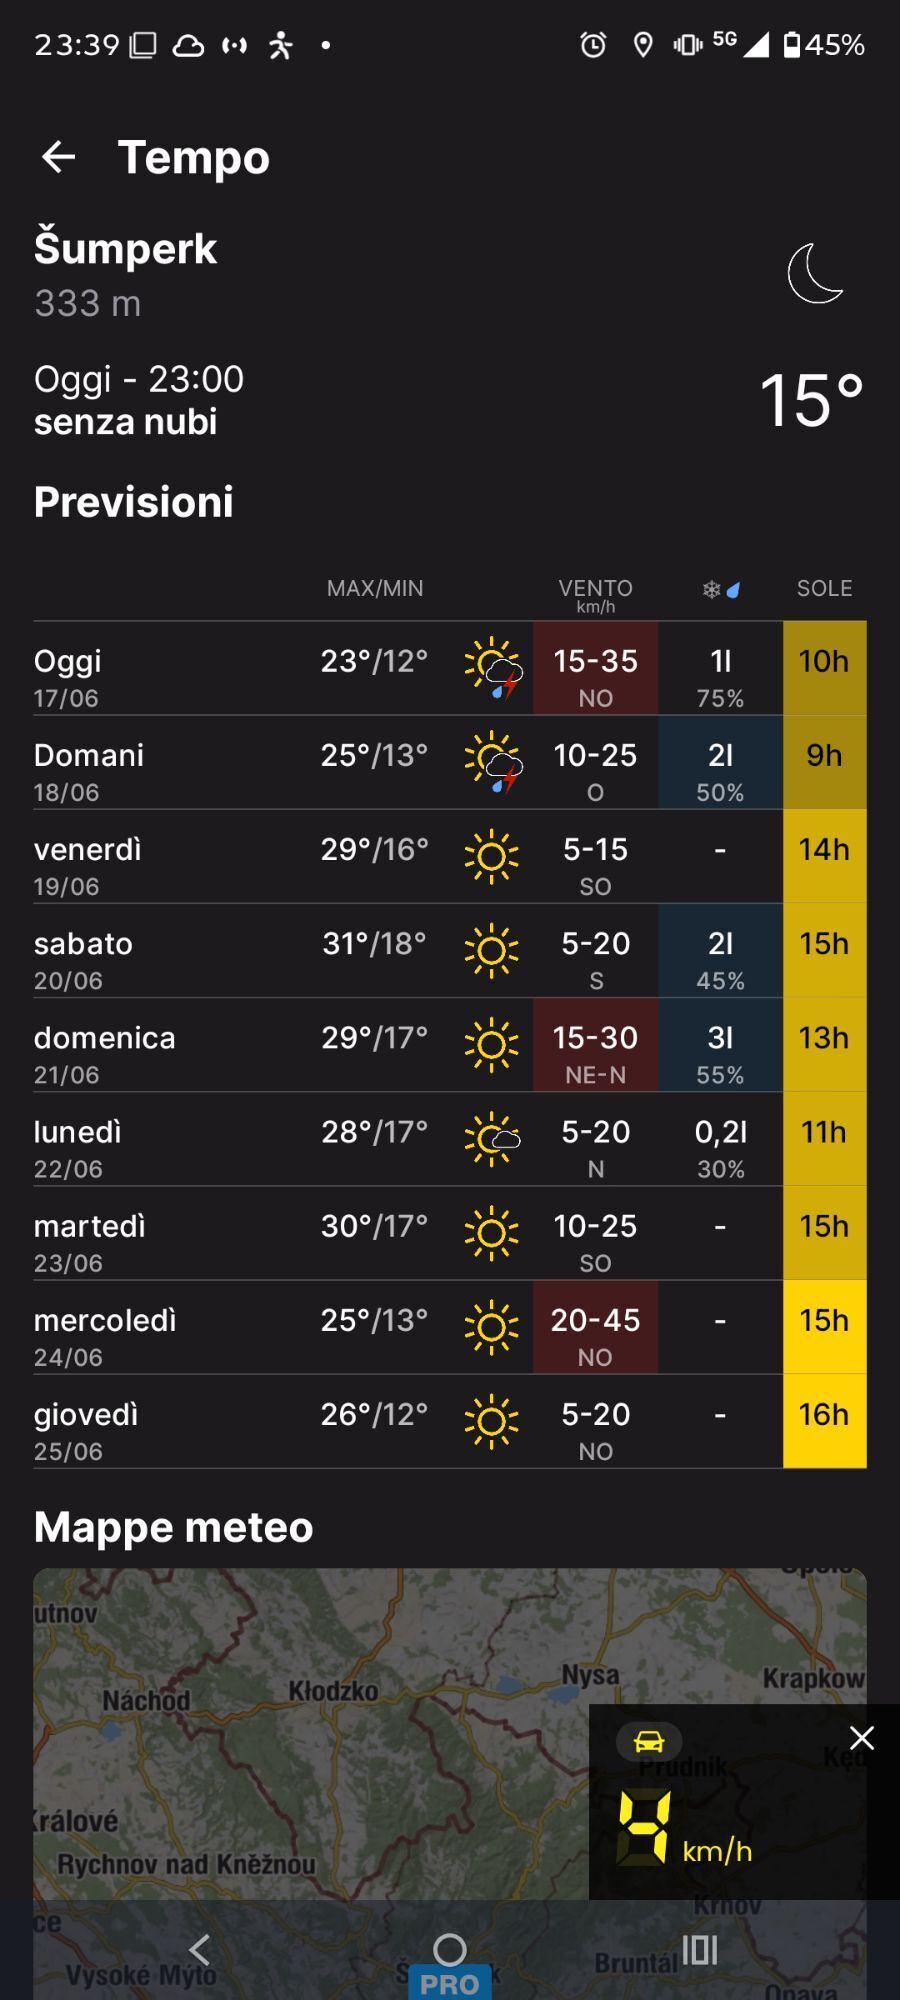The image size is (900, 2000).
Task: Tap the sun icon in the venerdì row
Action: (491, 856)
